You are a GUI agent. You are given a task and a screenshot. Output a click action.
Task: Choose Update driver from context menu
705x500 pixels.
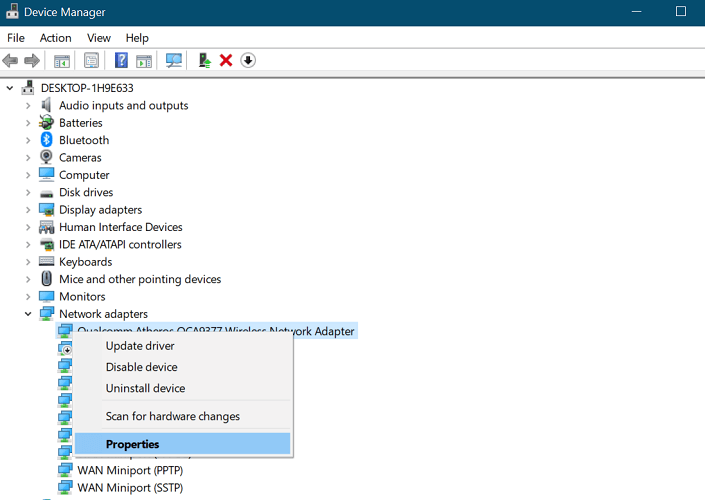pos(183,346)
